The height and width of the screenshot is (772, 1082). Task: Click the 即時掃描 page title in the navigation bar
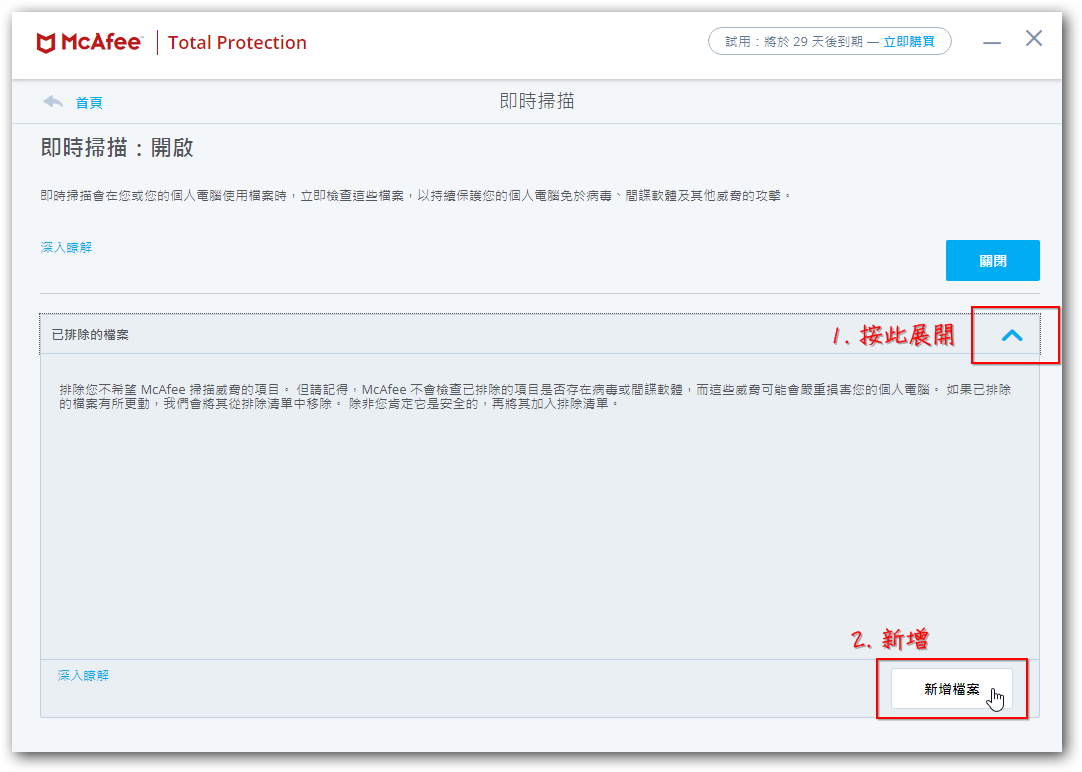[537, 102]
